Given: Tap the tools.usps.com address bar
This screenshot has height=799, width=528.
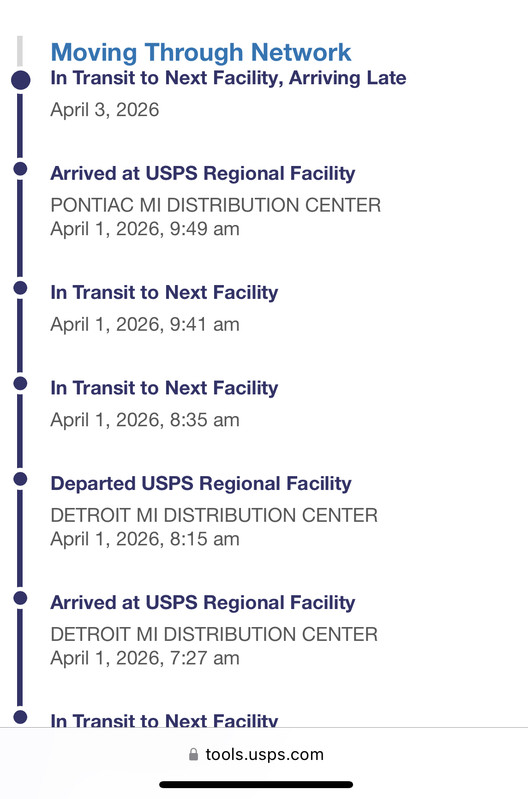Looking at the screenshot, I should click(256, 754).
